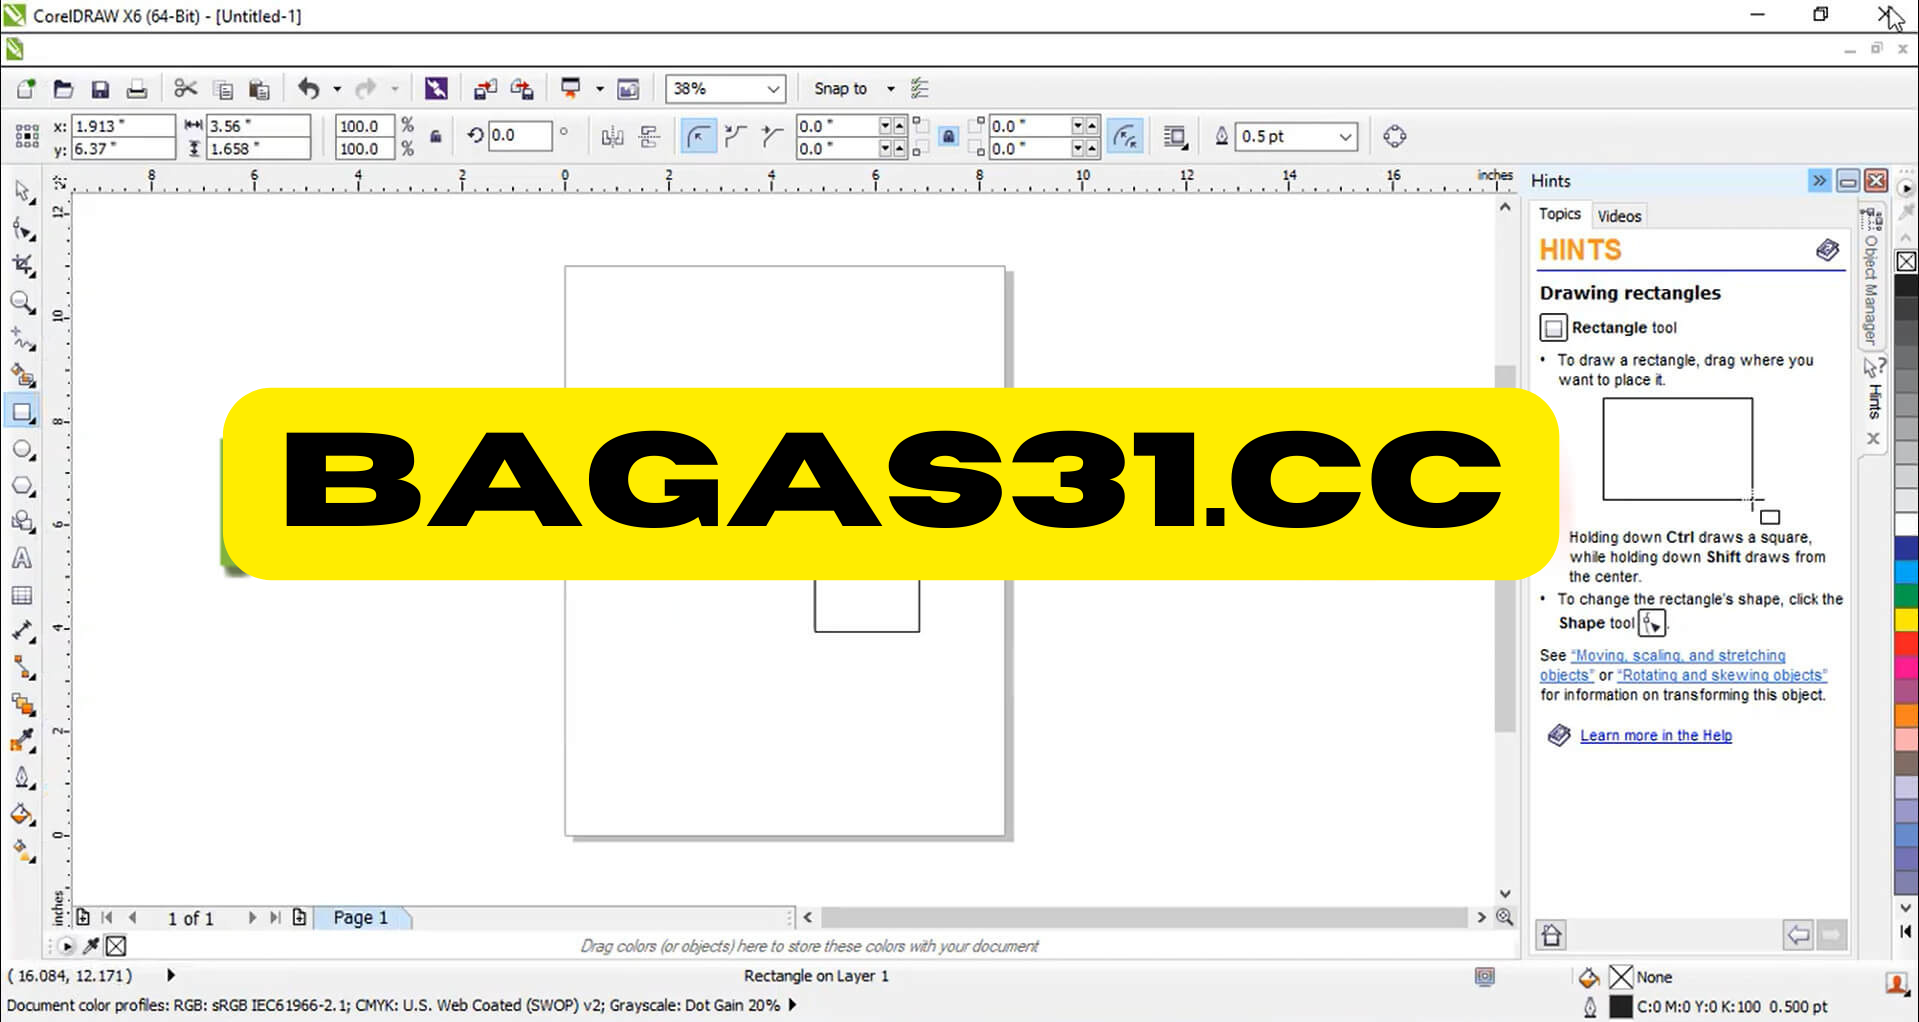Select the Crop tool
This screenshot has height=1022, width=1919.
tap(22, 265)
